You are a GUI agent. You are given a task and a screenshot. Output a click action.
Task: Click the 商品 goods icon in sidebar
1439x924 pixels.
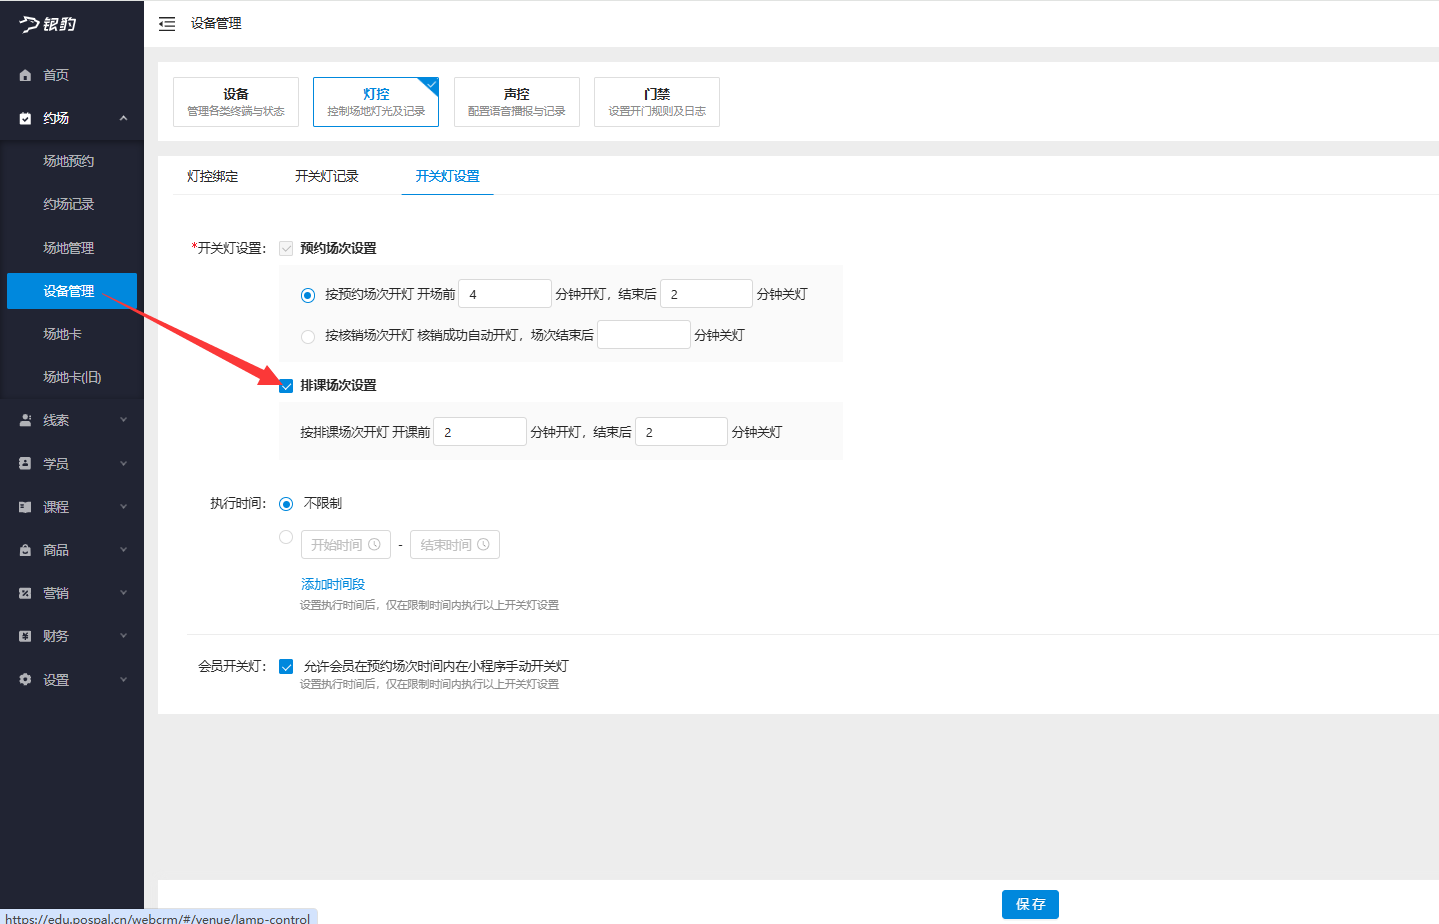click(x=25, y=550)
